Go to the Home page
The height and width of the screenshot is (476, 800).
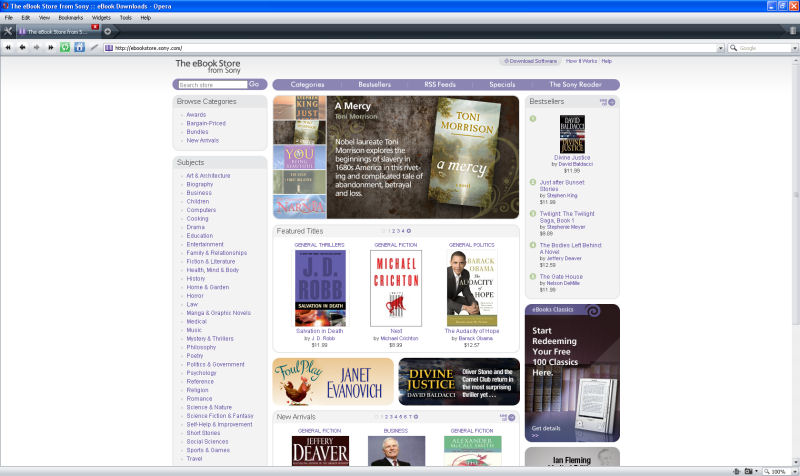point(80,47)
